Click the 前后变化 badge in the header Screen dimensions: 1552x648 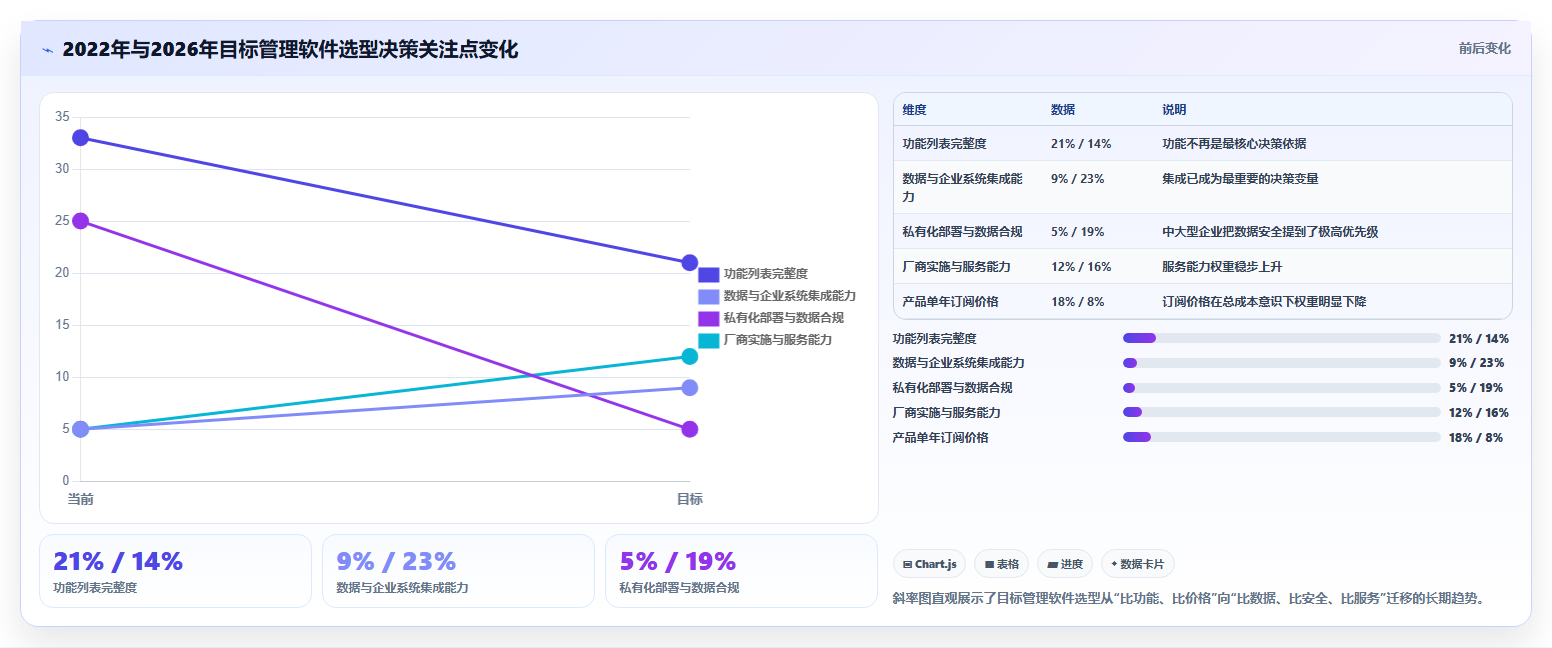(1484, 48)
